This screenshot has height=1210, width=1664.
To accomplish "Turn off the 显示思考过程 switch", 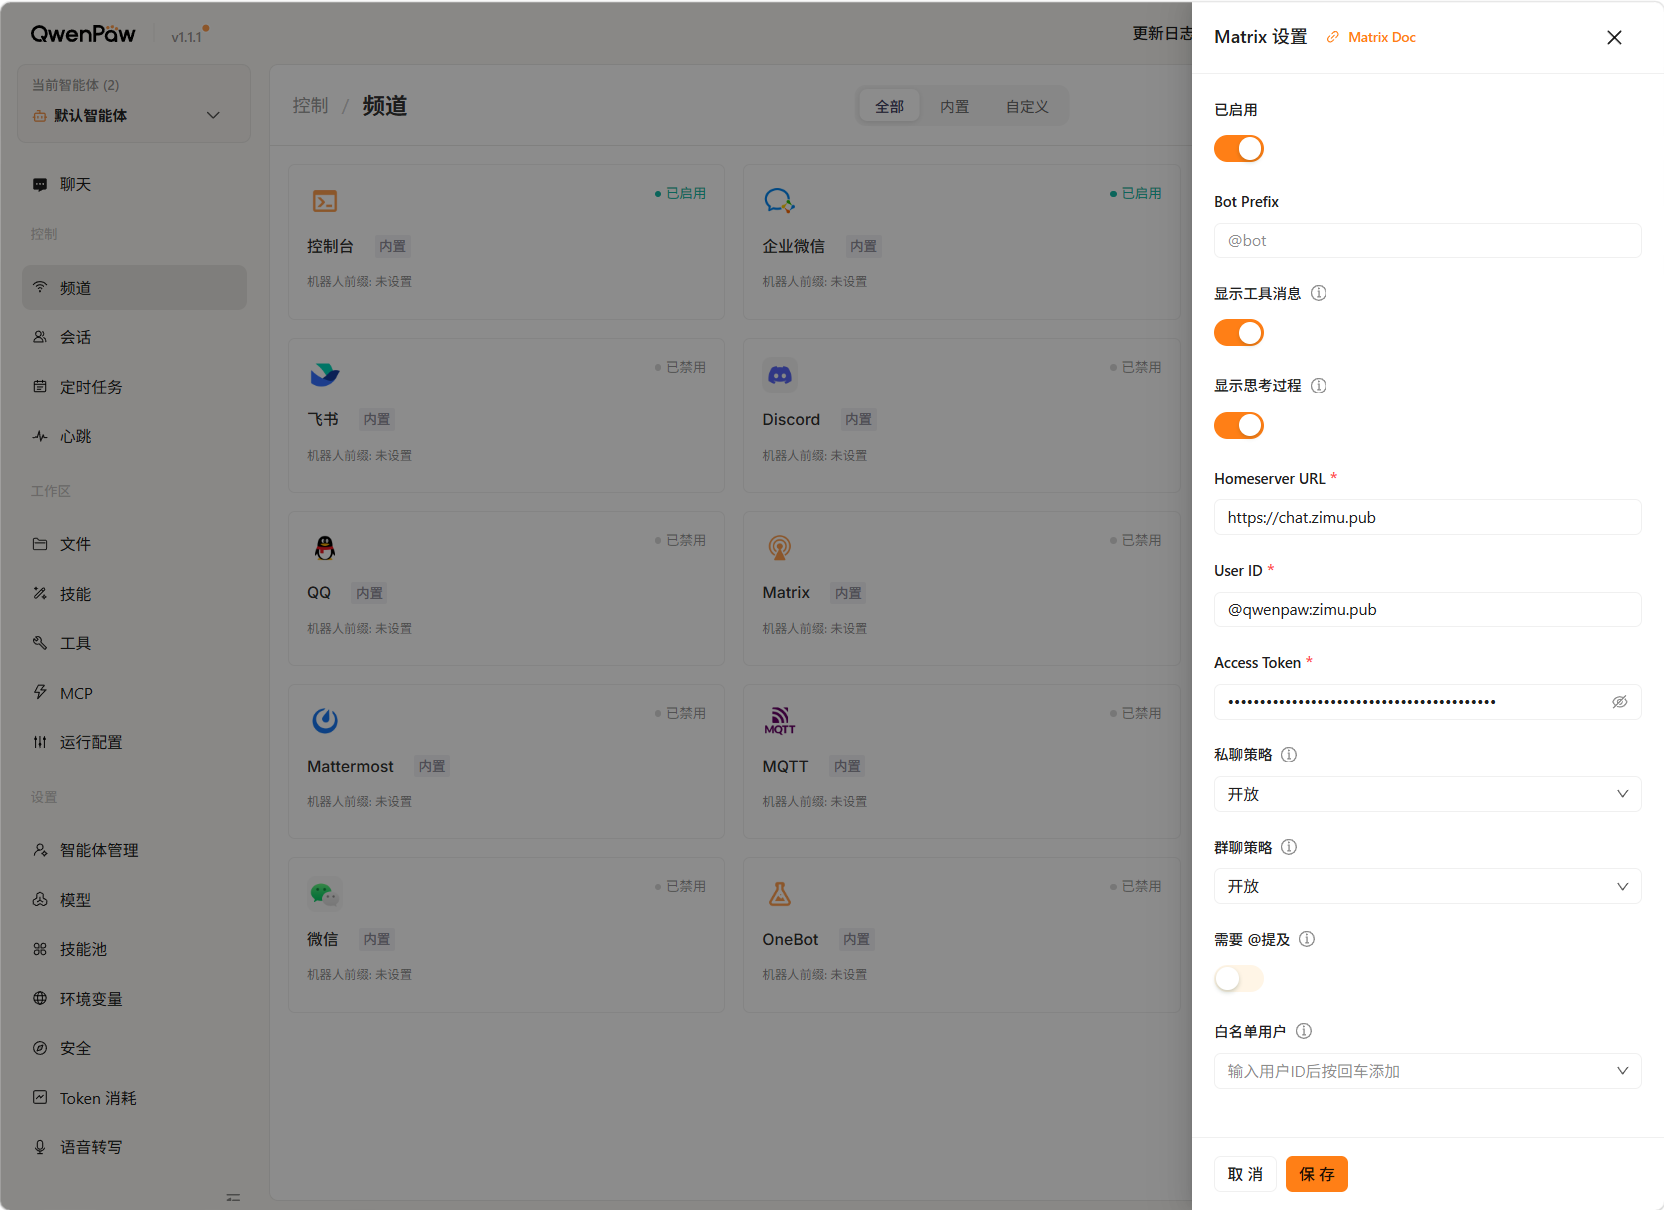I will click(x=1239, y=426).
